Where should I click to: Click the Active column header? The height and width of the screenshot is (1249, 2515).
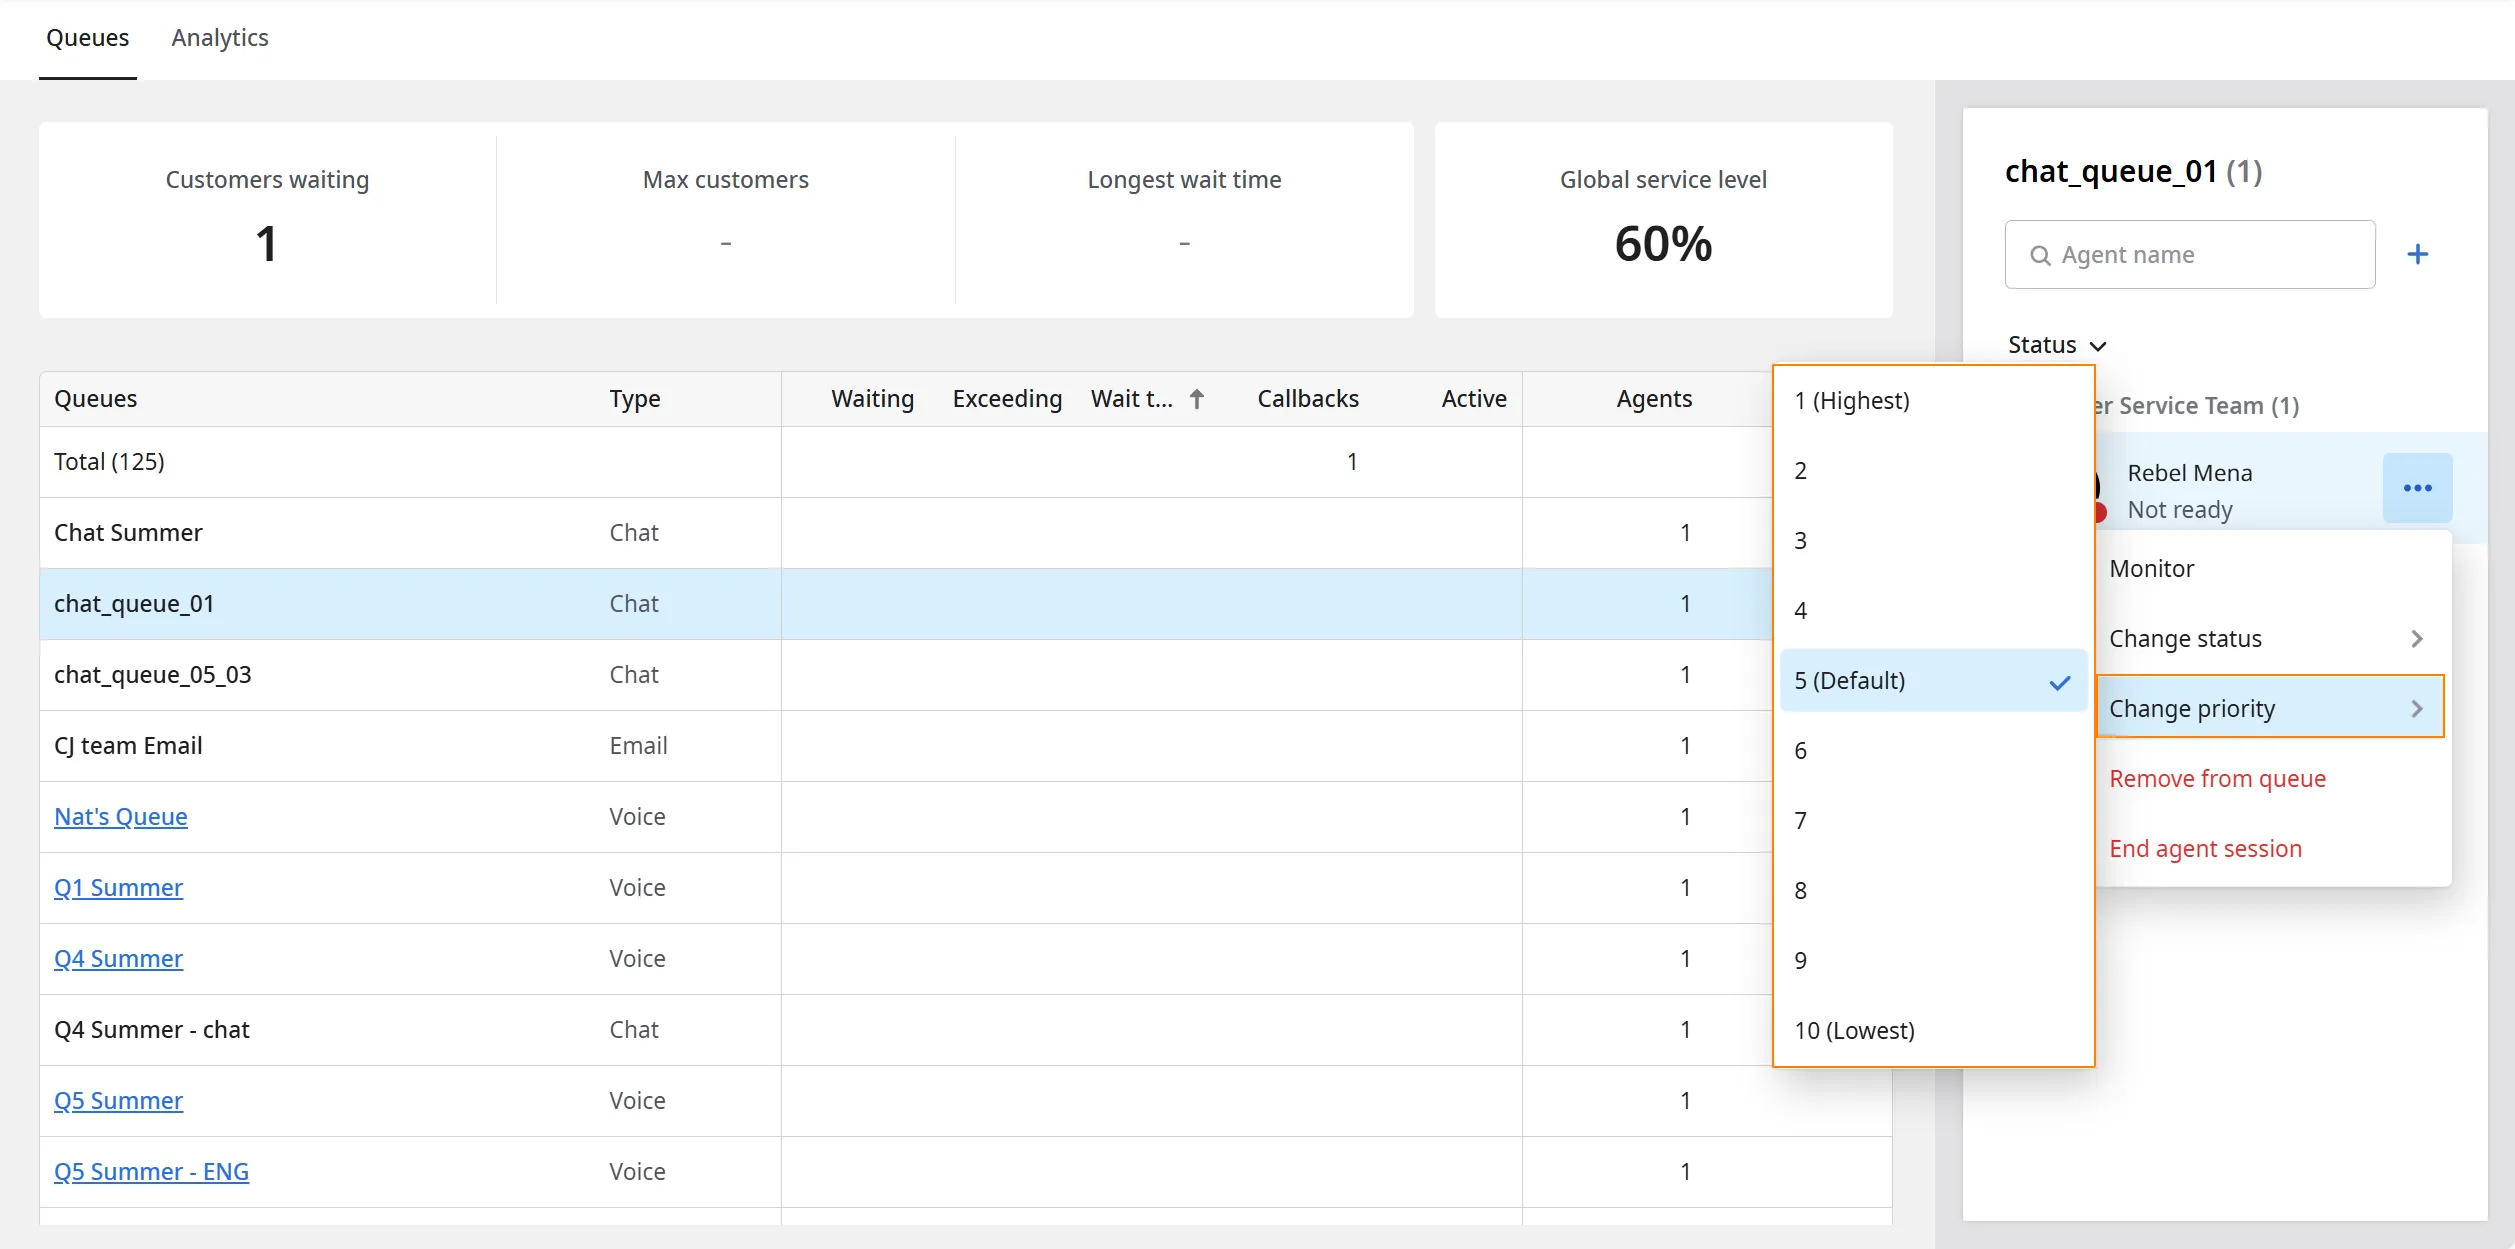point(1474,399)
